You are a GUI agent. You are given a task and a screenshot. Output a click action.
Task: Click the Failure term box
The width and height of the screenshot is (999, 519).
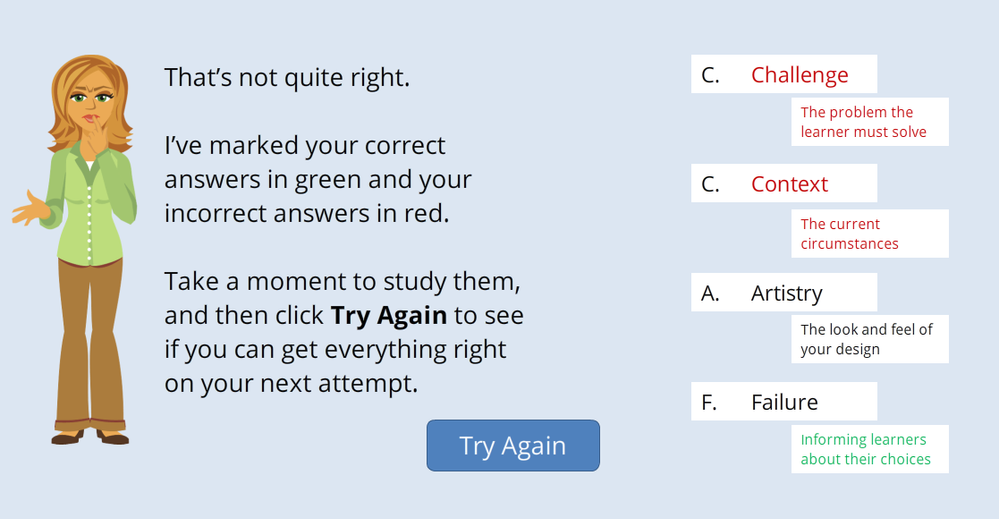point(784,401)
